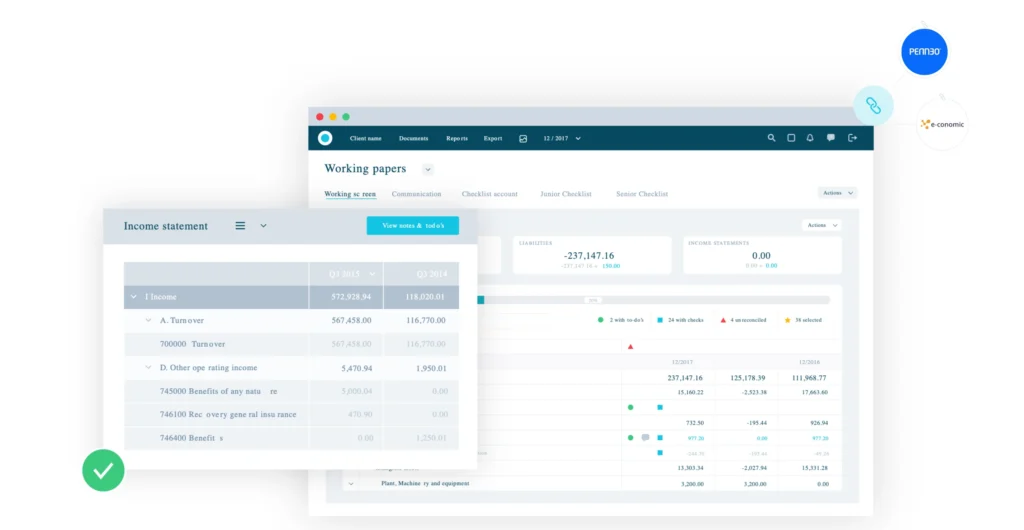Click the 5,470.94 cell
This screenshot has height=530, width=1024.
point(357,368)
